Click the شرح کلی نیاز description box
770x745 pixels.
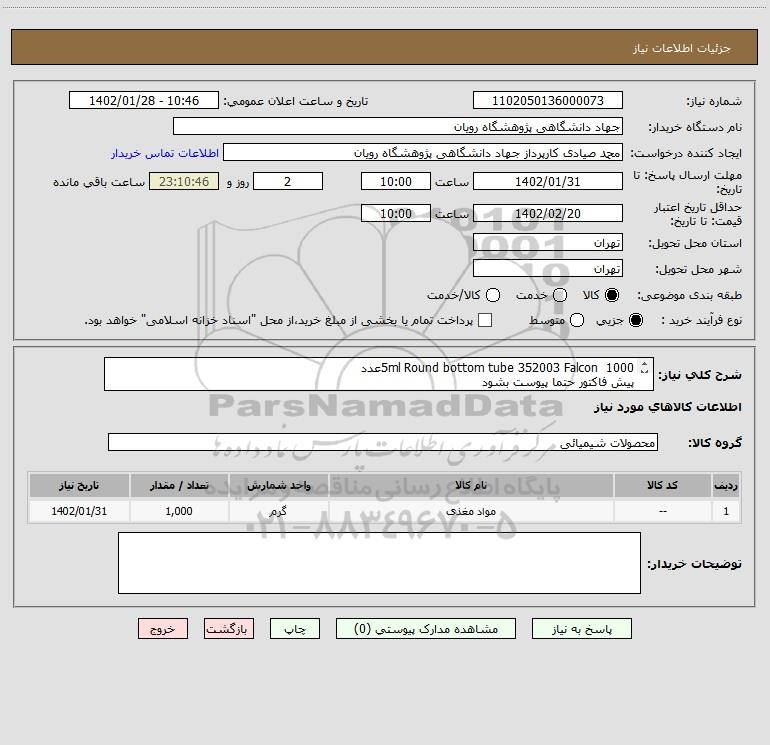point(379,374)
